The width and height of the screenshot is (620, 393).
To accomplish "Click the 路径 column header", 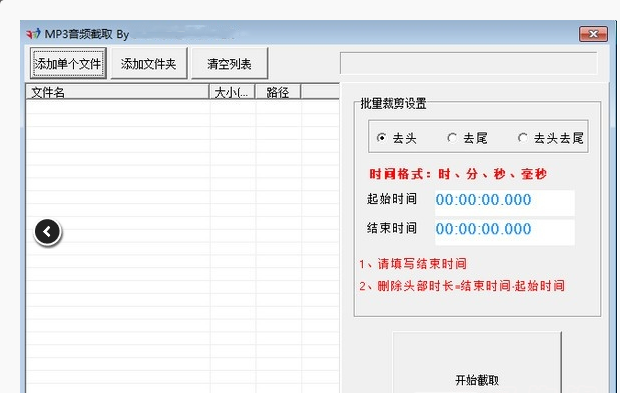I will (278, 93).
